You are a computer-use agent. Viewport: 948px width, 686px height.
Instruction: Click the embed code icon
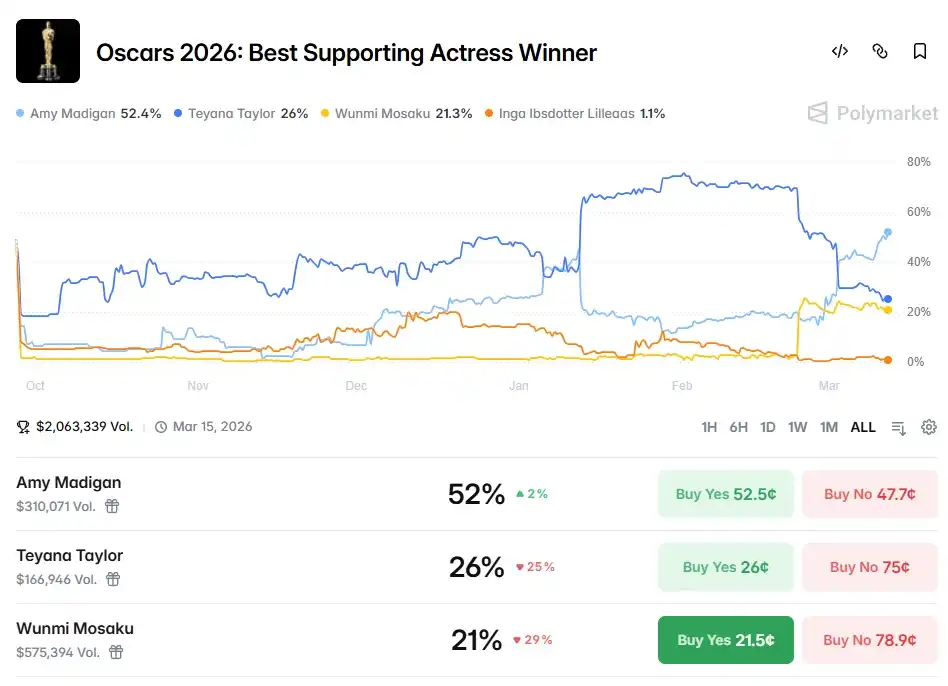coord(840,51)
